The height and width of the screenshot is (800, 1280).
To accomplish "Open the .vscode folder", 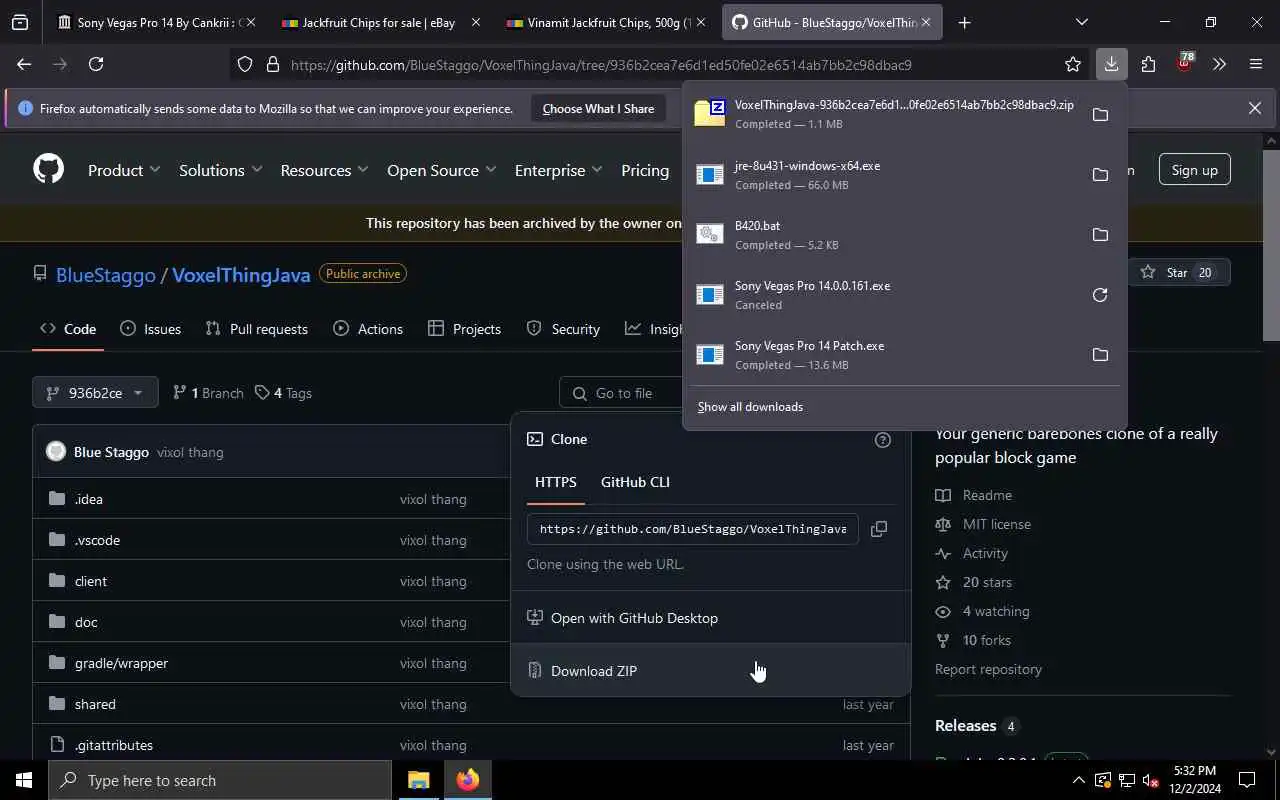I will point(97,540).
